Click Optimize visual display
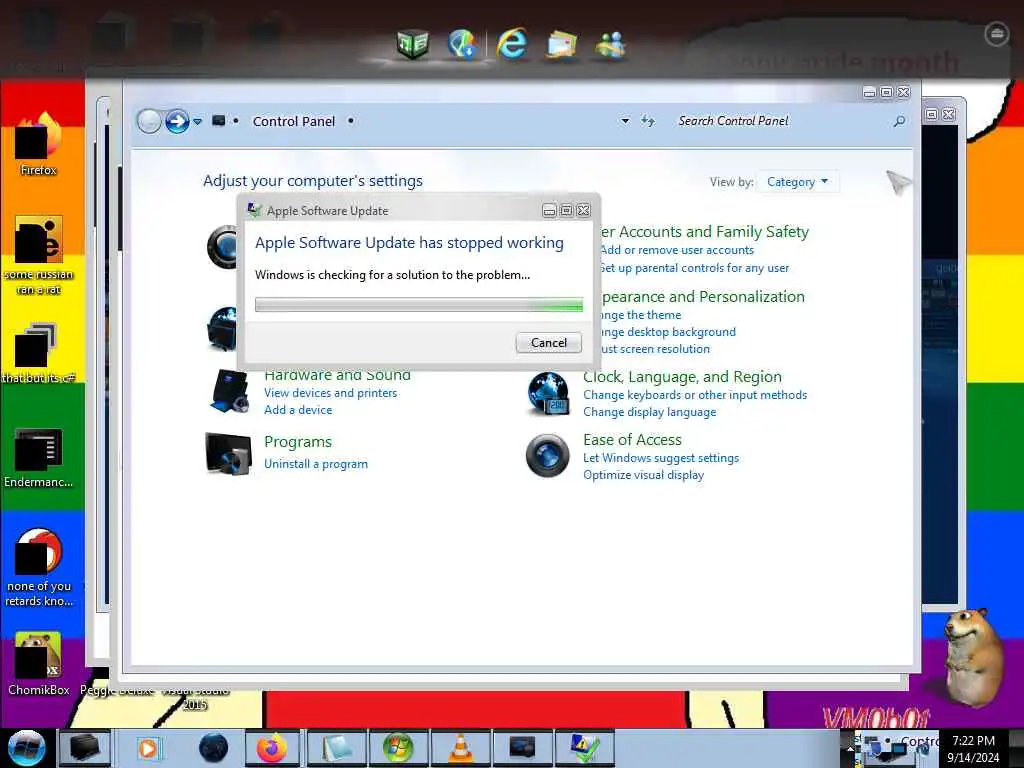The width and height of the screenshot is (1024, 768). pos(643,475)
